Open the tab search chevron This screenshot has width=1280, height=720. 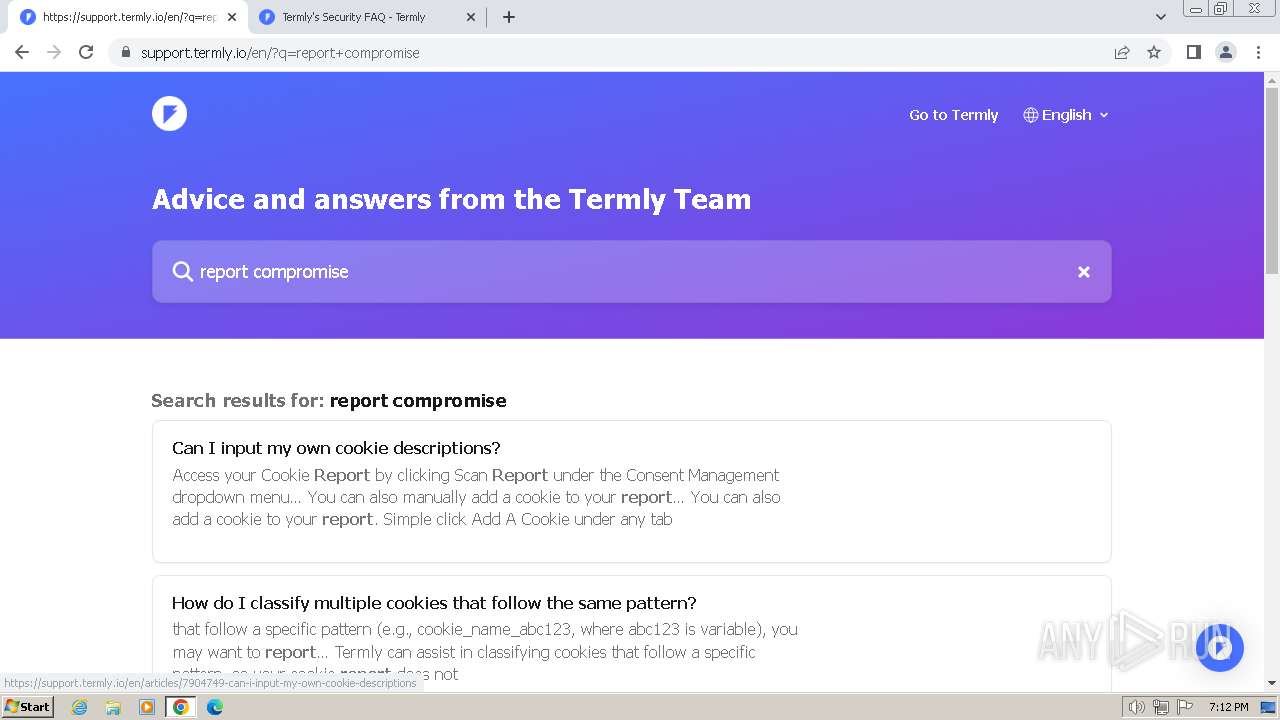pos(1161,17)
